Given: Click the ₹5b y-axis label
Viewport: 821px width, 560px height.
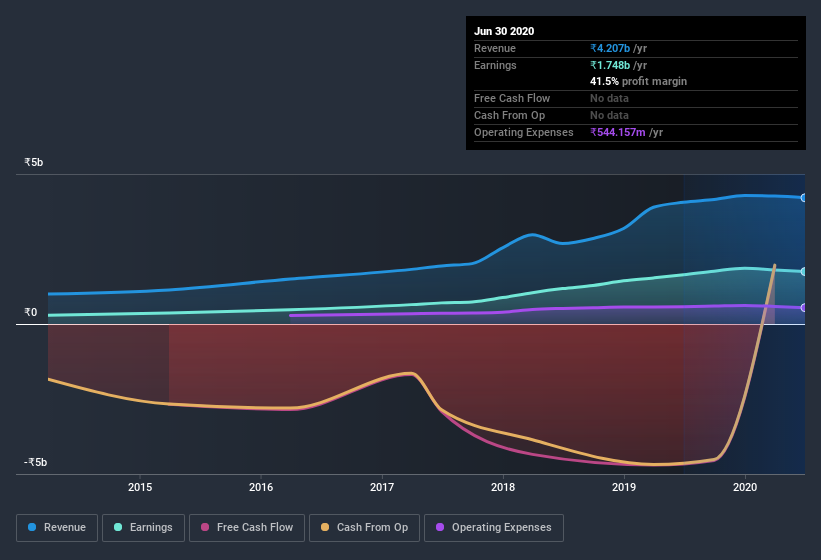Looking at the screenshot, I should [34, 162].
